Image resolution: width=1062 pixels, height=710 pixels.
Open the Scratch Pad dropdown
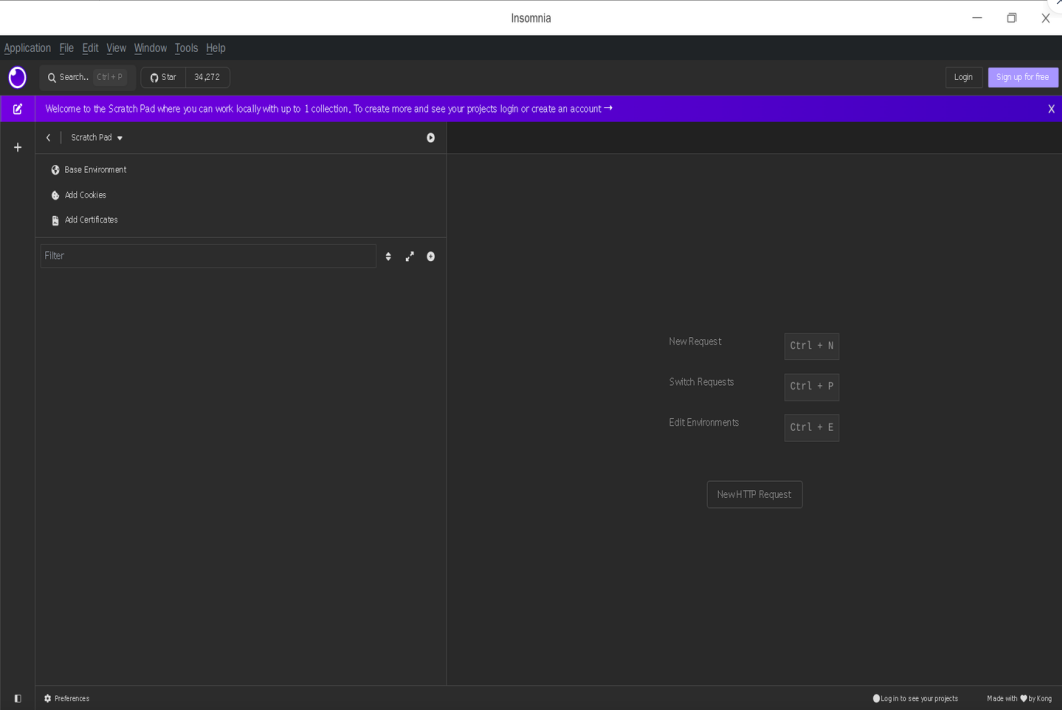97,138
